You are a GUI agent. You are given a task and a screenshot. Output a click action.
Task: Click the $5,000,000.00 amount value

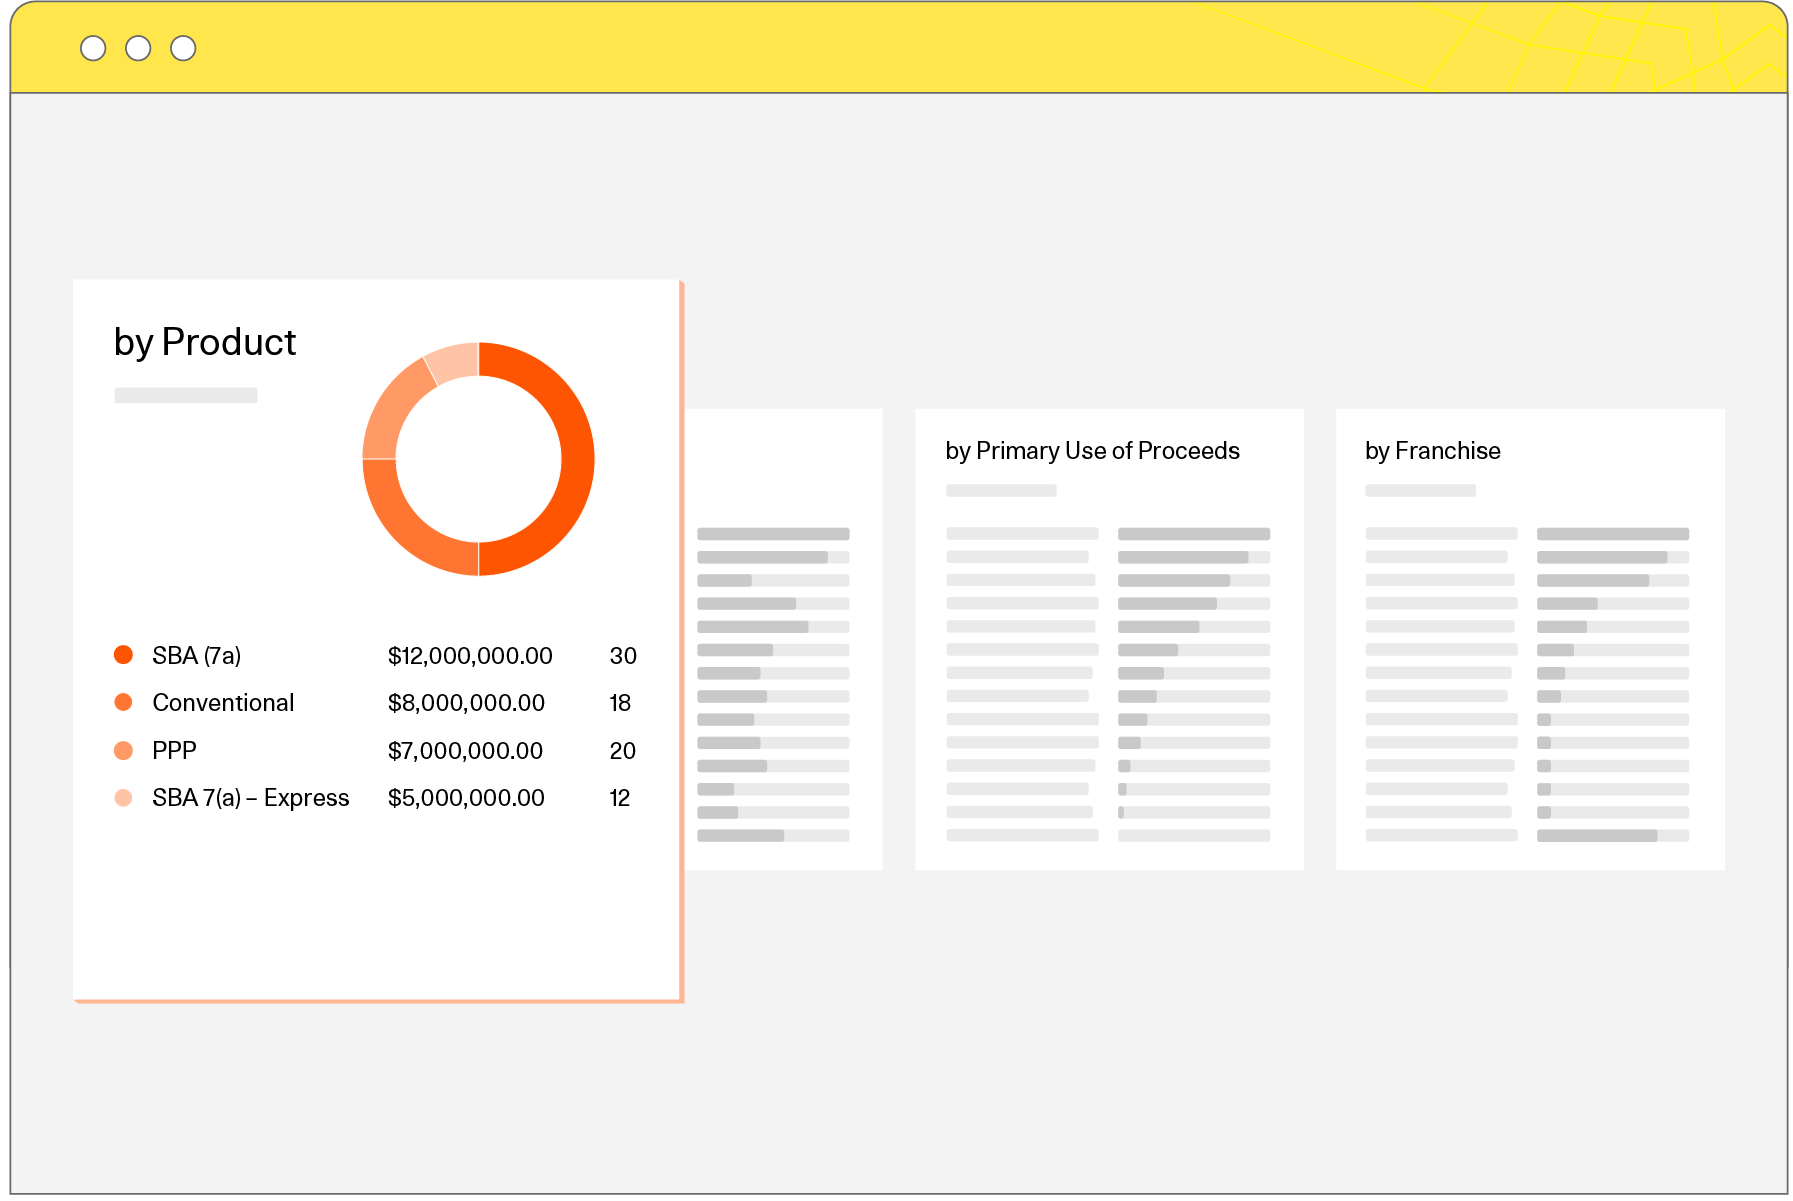466,798
